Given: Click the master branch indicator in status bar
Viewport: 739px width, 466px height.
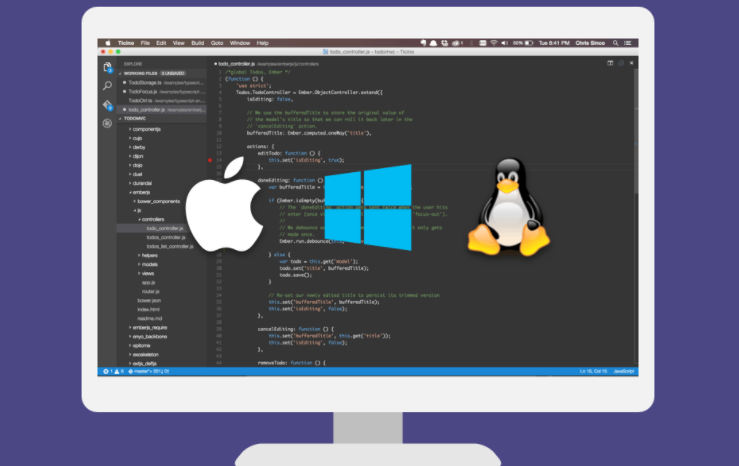Looking at the screenshot, I should 148,371.
